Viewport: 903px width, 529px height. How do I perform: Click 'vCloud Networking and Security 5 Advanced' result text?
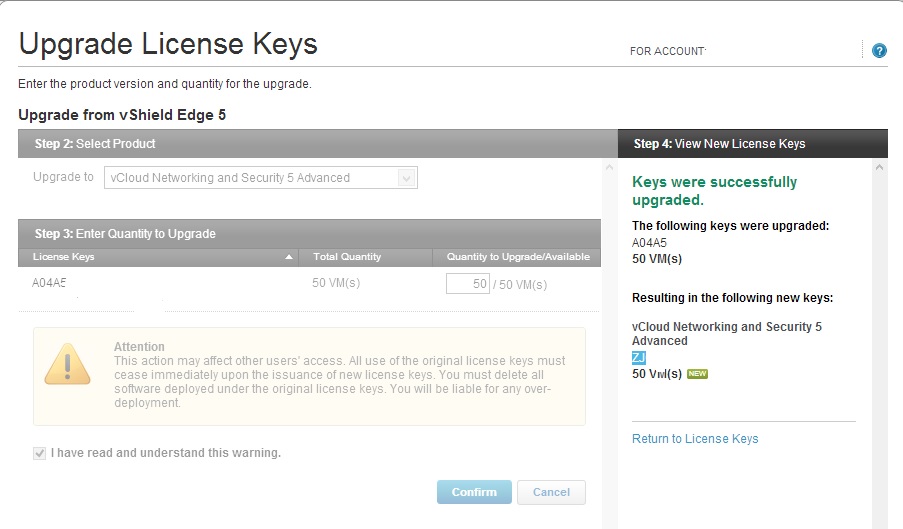pyautogui.click(x=726, y=333)
